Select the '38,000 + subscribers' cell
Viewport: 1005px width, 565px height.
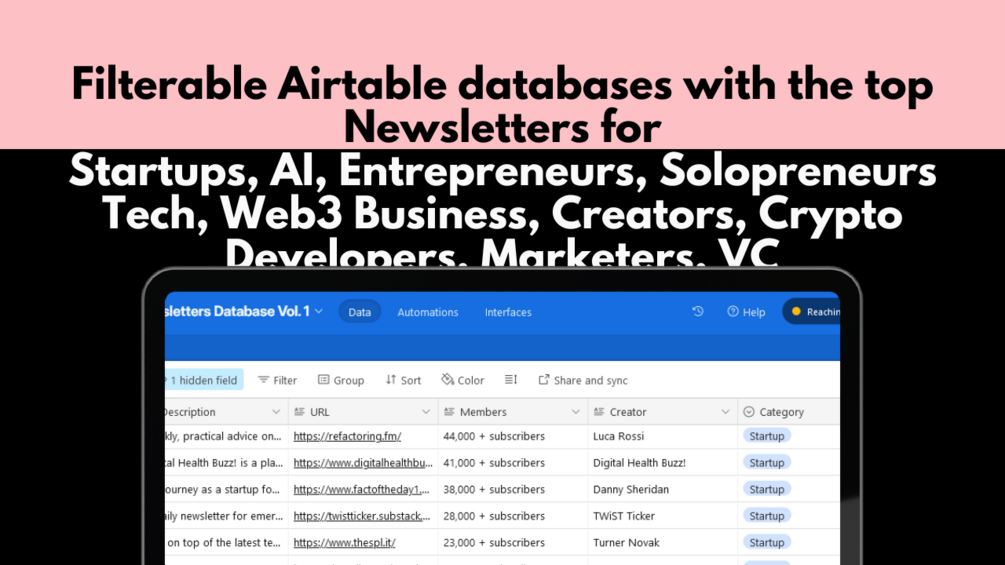(513, 489)
